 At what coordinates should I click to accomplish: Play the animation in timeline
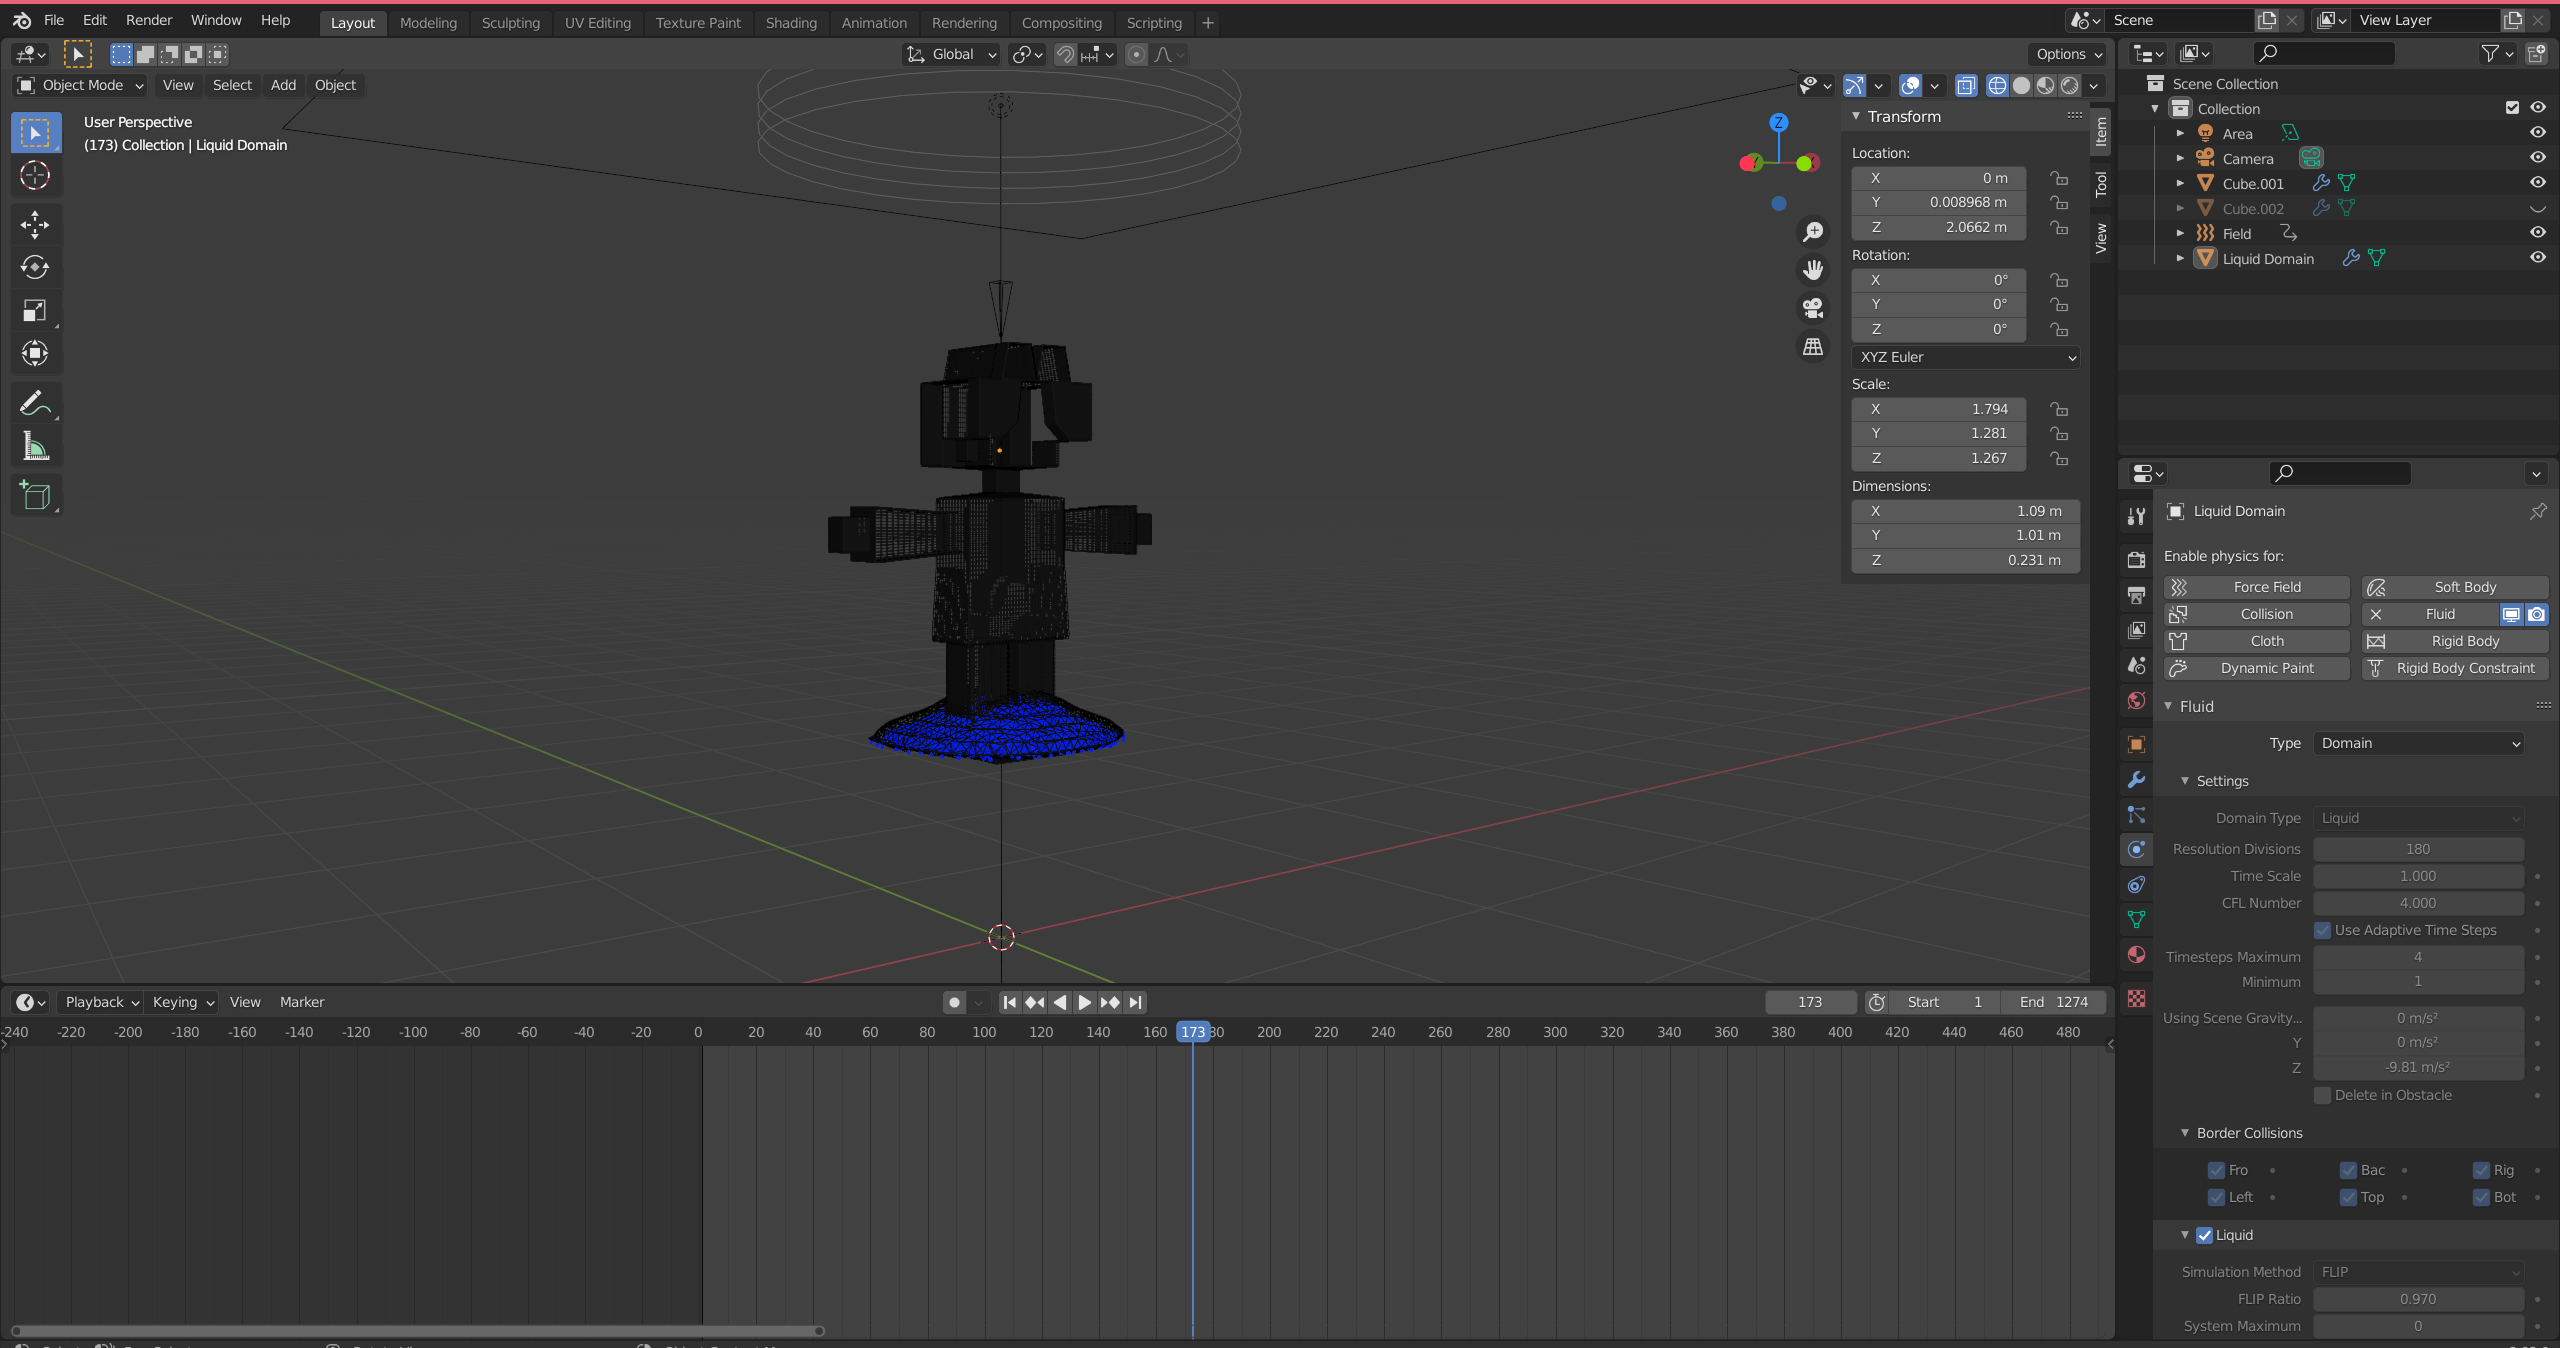1085,1002
